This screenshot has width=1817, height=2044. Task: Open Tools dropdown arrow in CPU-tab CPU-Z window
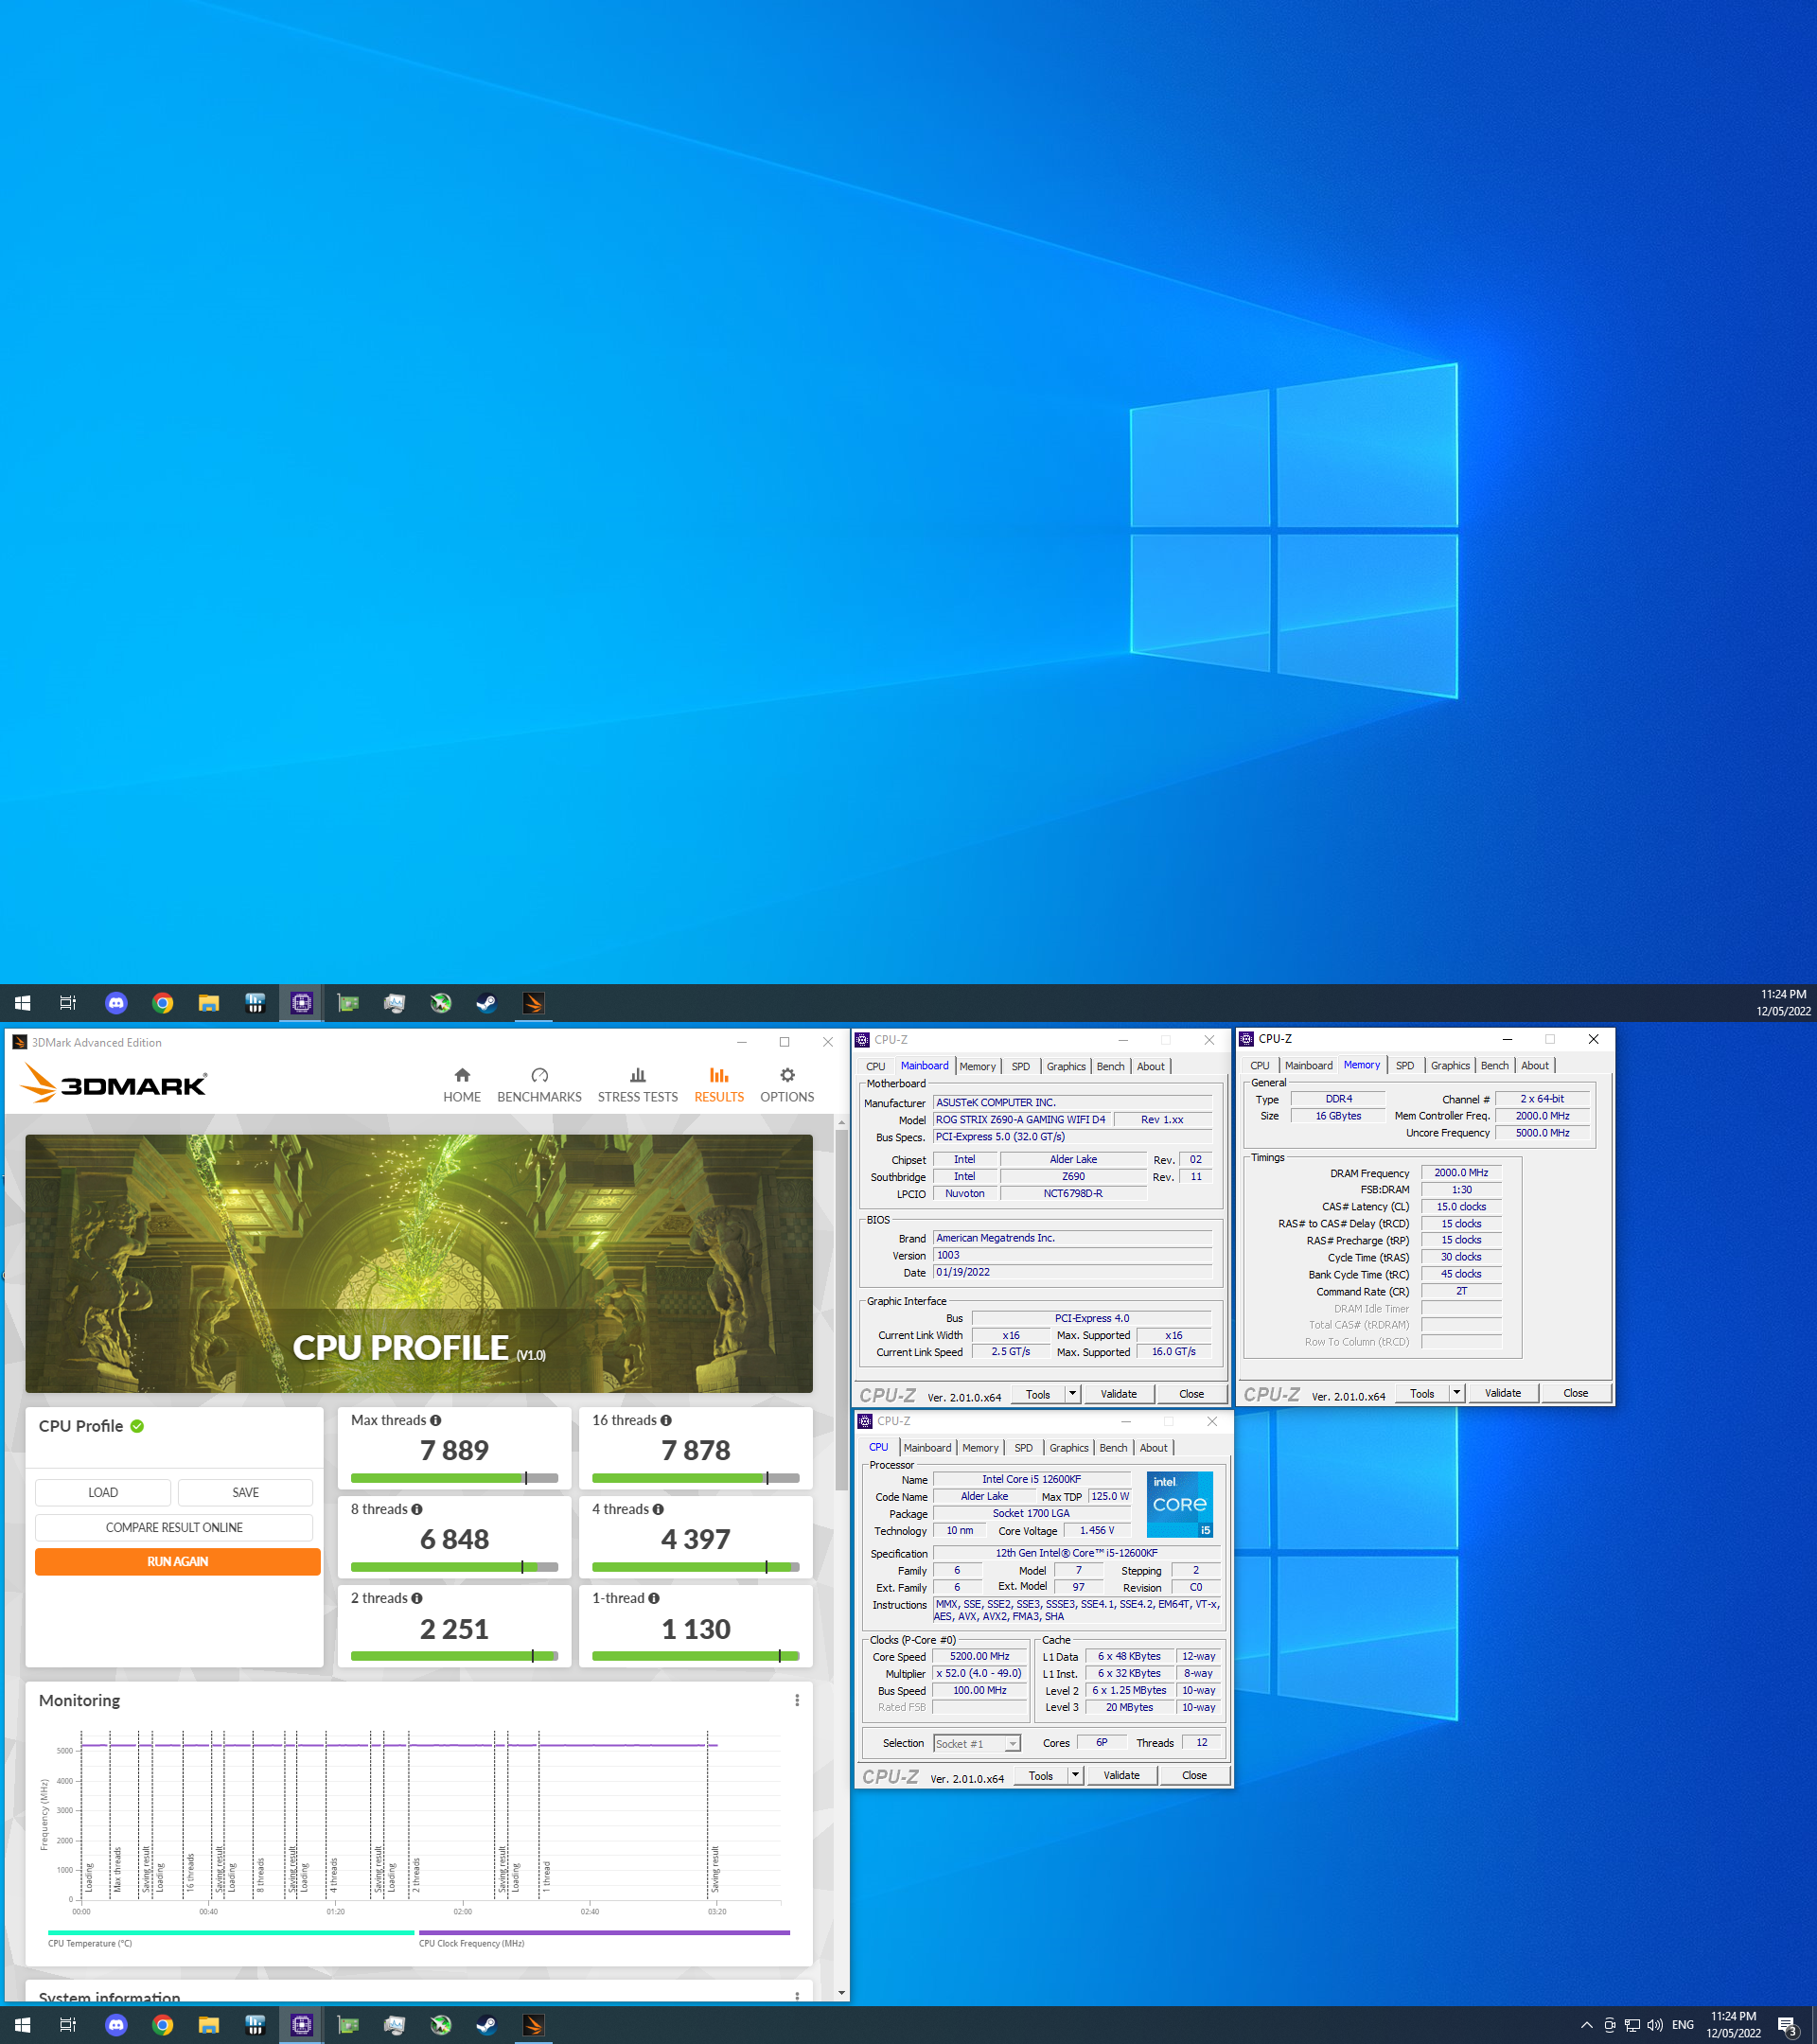point(1075,1775)
